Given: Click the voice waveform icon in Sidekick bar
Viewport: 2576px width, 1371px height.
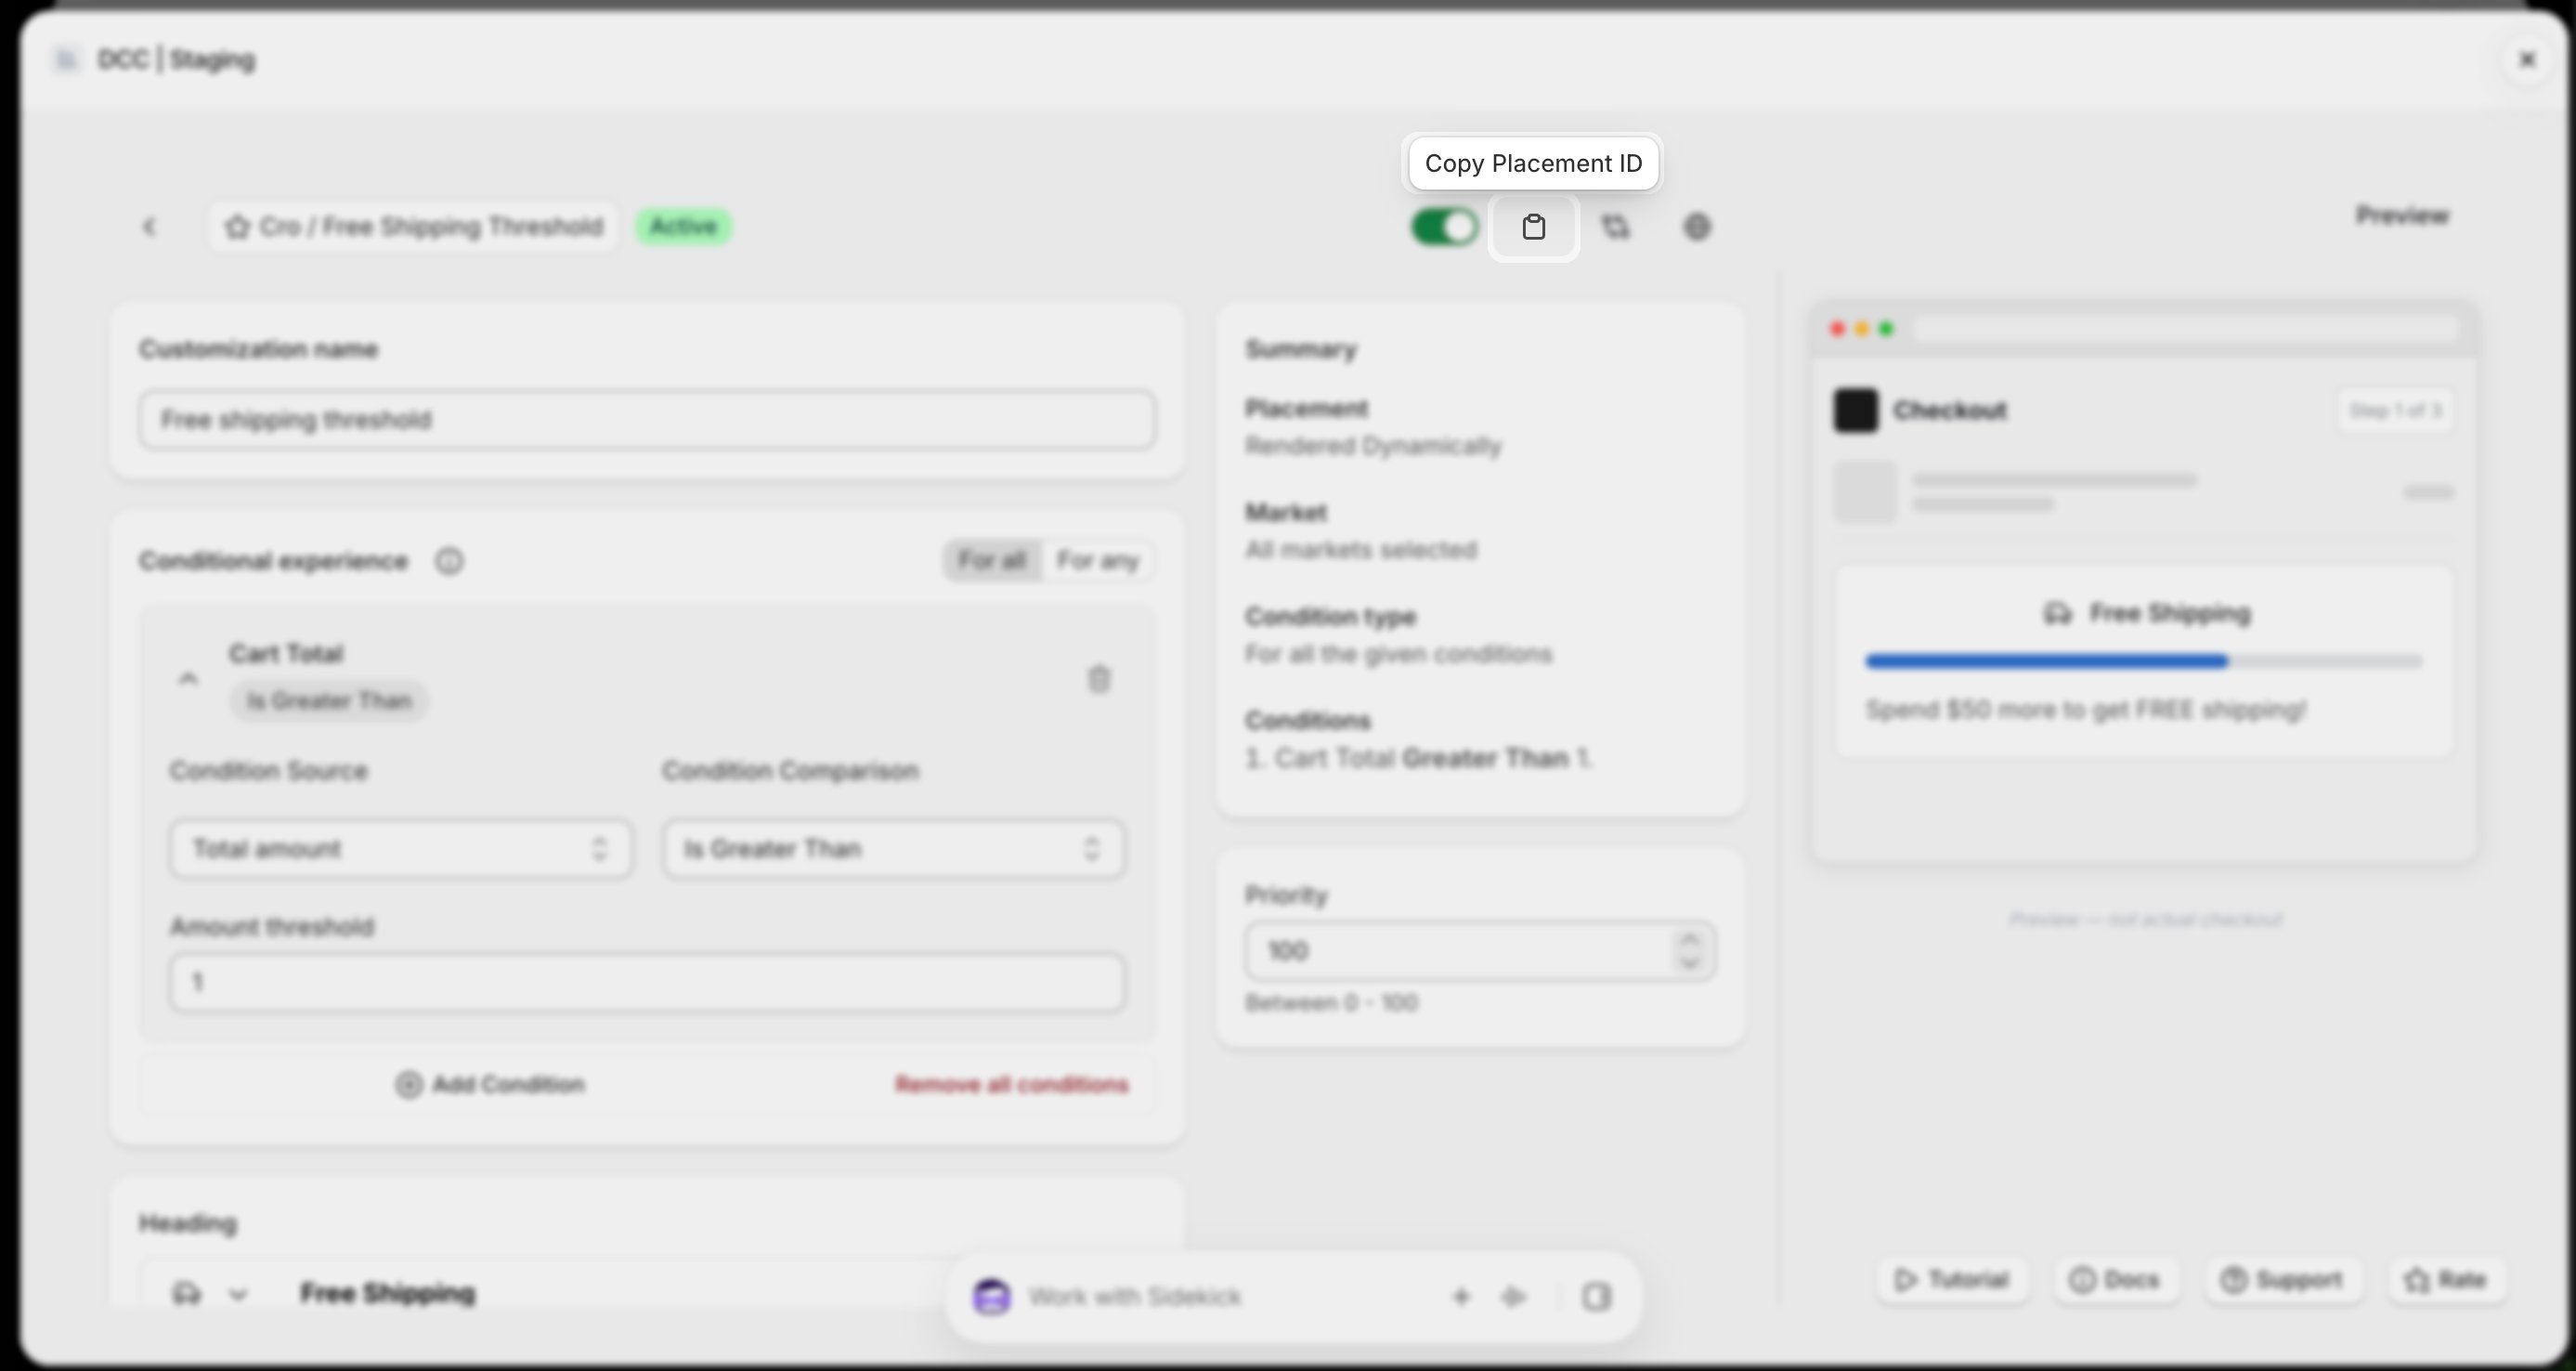Looking at the screenshot, I should pyautogui.click(x=1514, y=1297).
